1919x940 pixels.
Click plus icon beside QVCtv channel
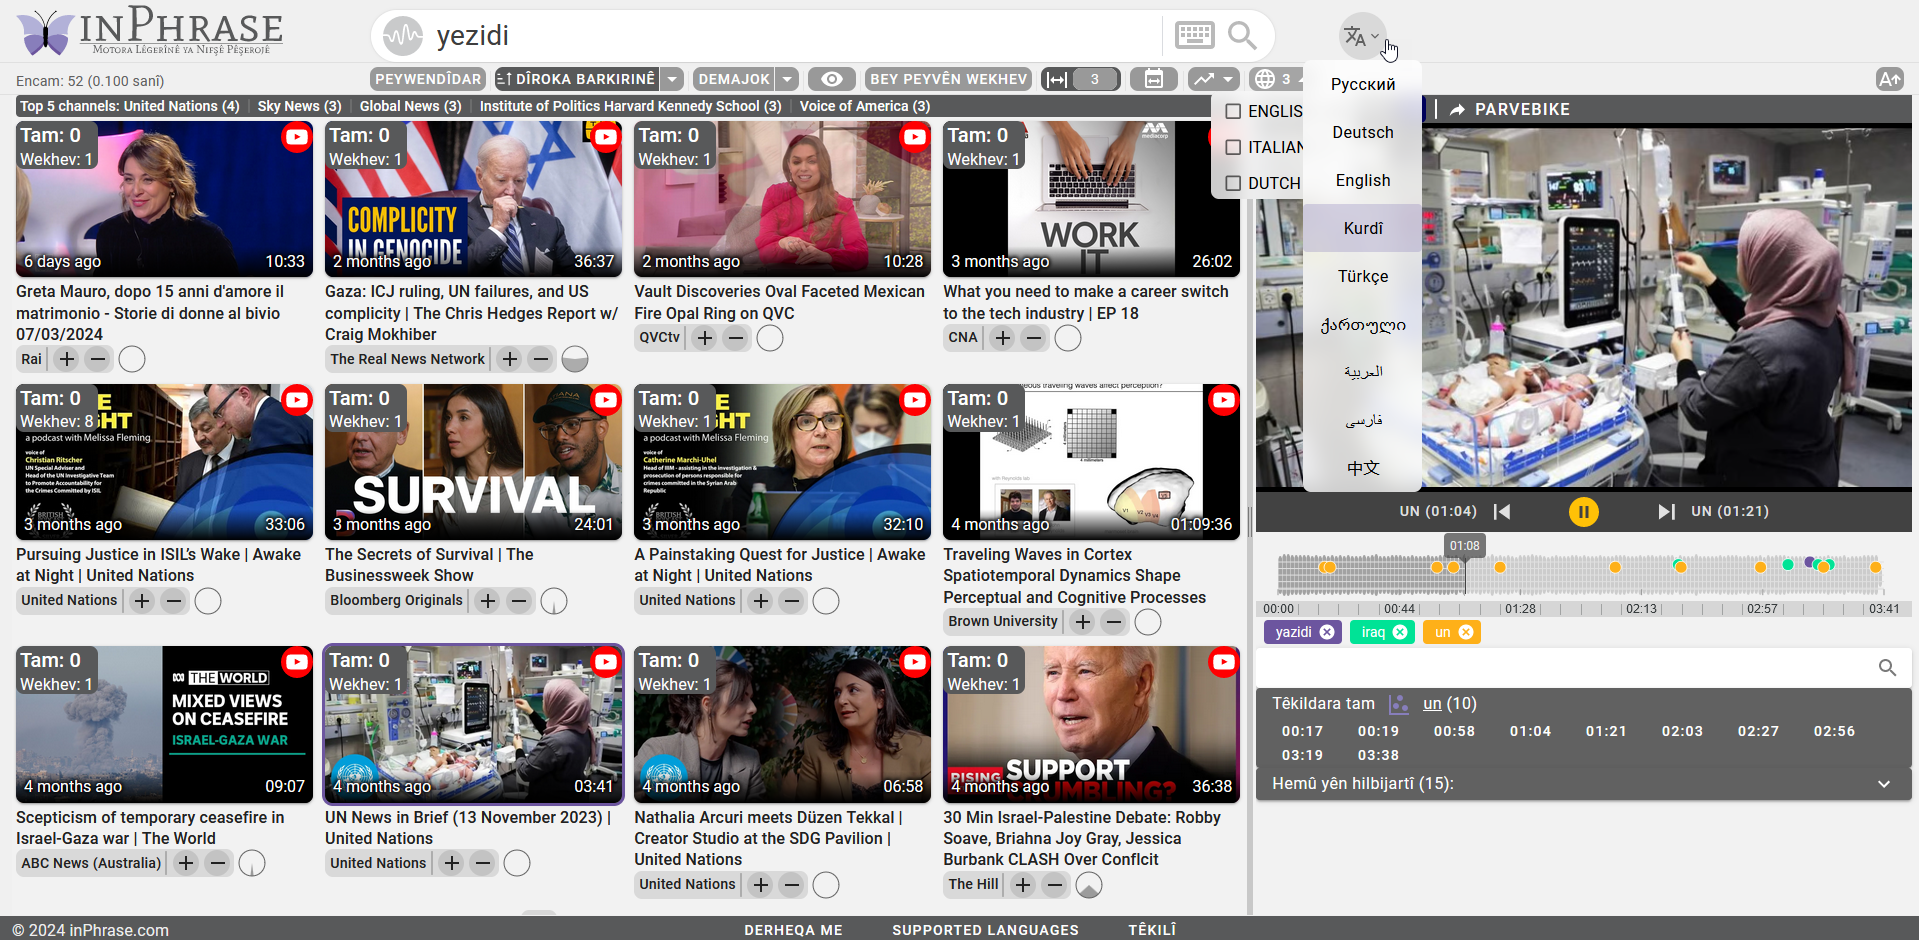[x=705, y=338]
